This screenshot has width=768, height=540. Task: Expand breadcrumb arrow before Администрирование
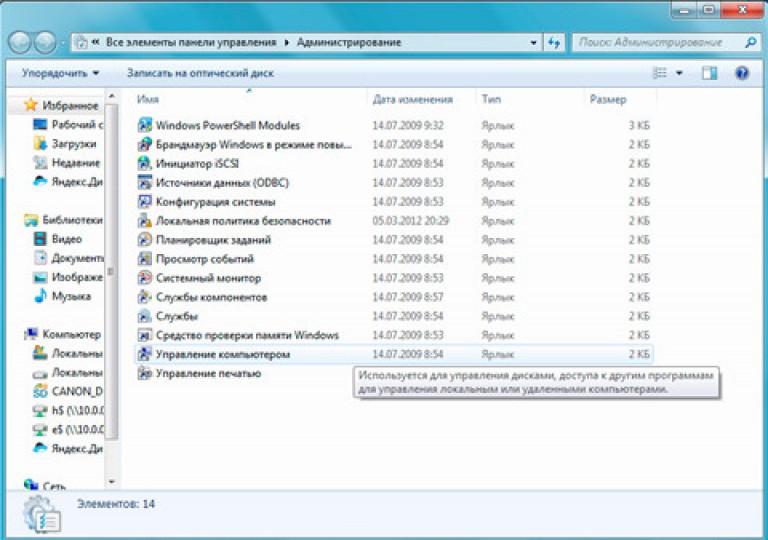[x=287, y=43]
